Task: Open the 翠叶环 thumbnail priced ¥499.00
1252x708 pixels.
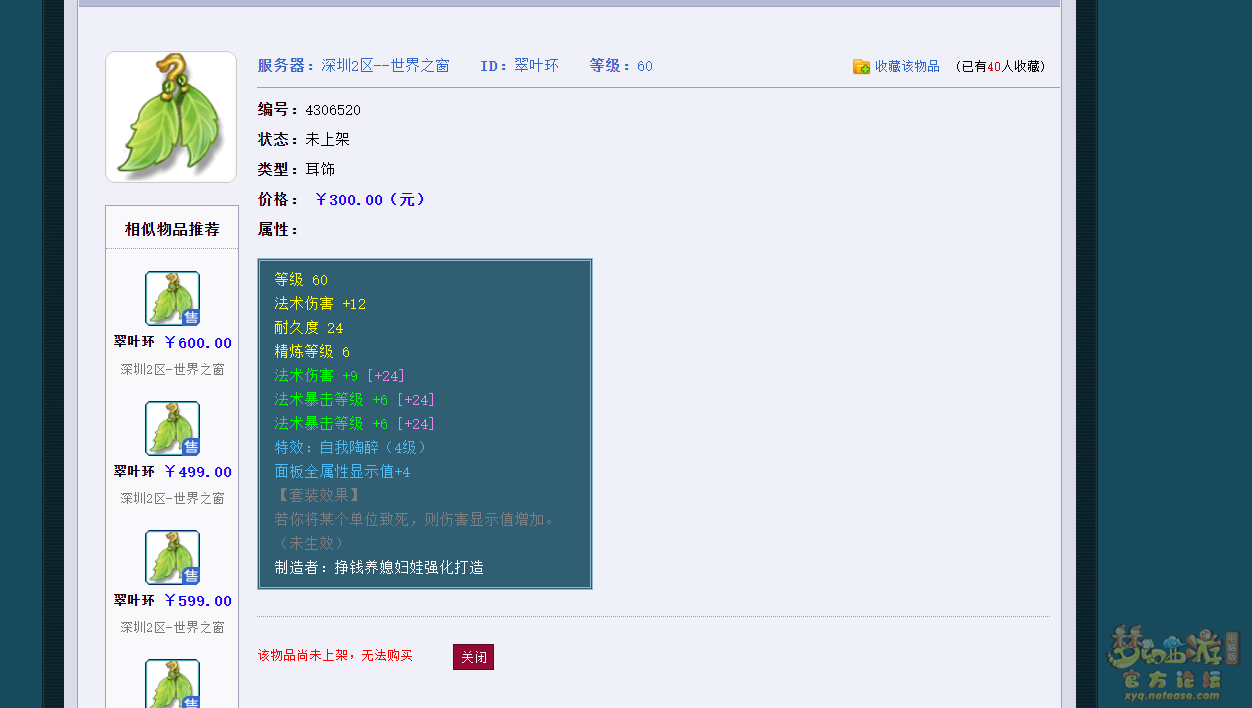Action: tap(172, 428)
